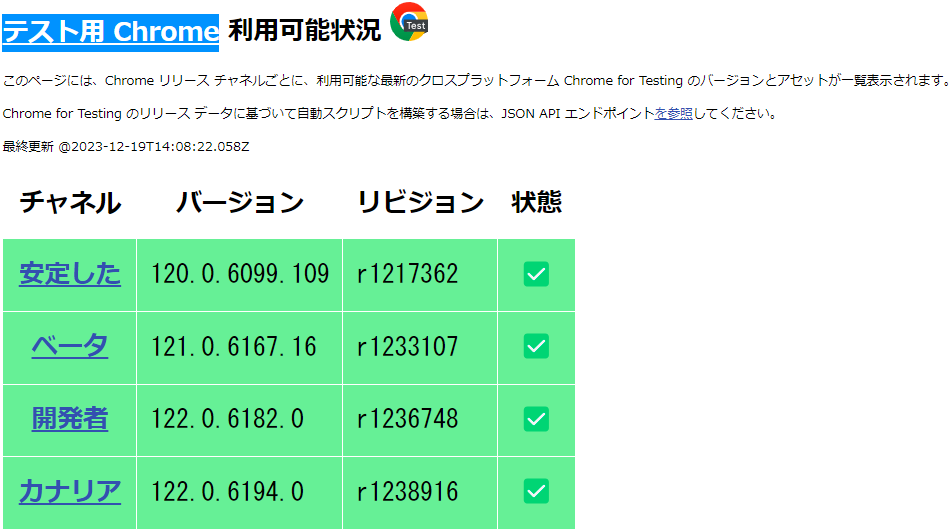The height and width of the screenshot is (531, 951).
Task: Go to the カナリア channel link
Action: tap(70, 491)
